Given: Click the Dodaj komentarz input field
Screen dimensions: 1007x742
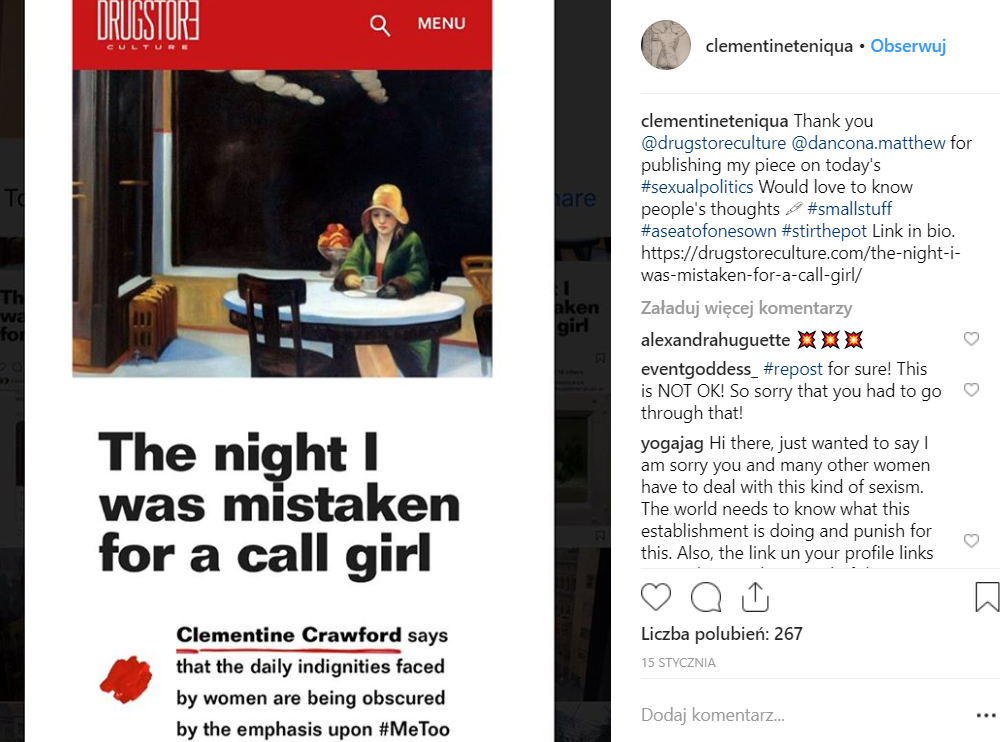Looking at the screenshot, I should click(803, 715).
